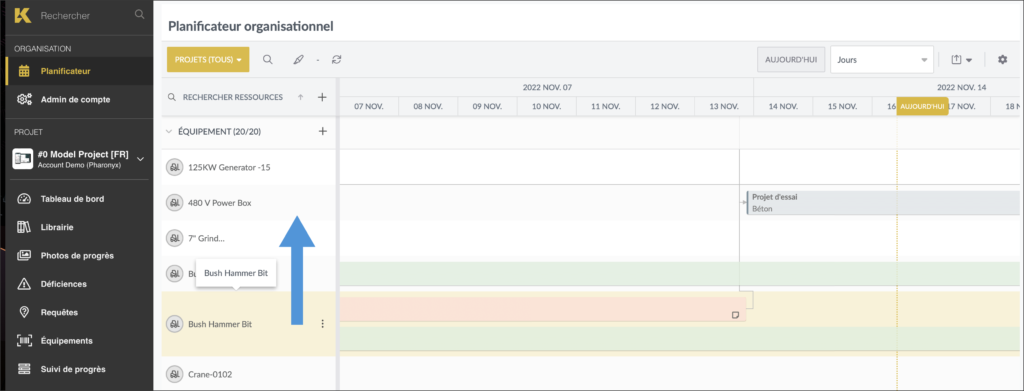Click the refresh arrows icon in toolbar
This screenshot has width=1024, height=391.
coord(336,59)
